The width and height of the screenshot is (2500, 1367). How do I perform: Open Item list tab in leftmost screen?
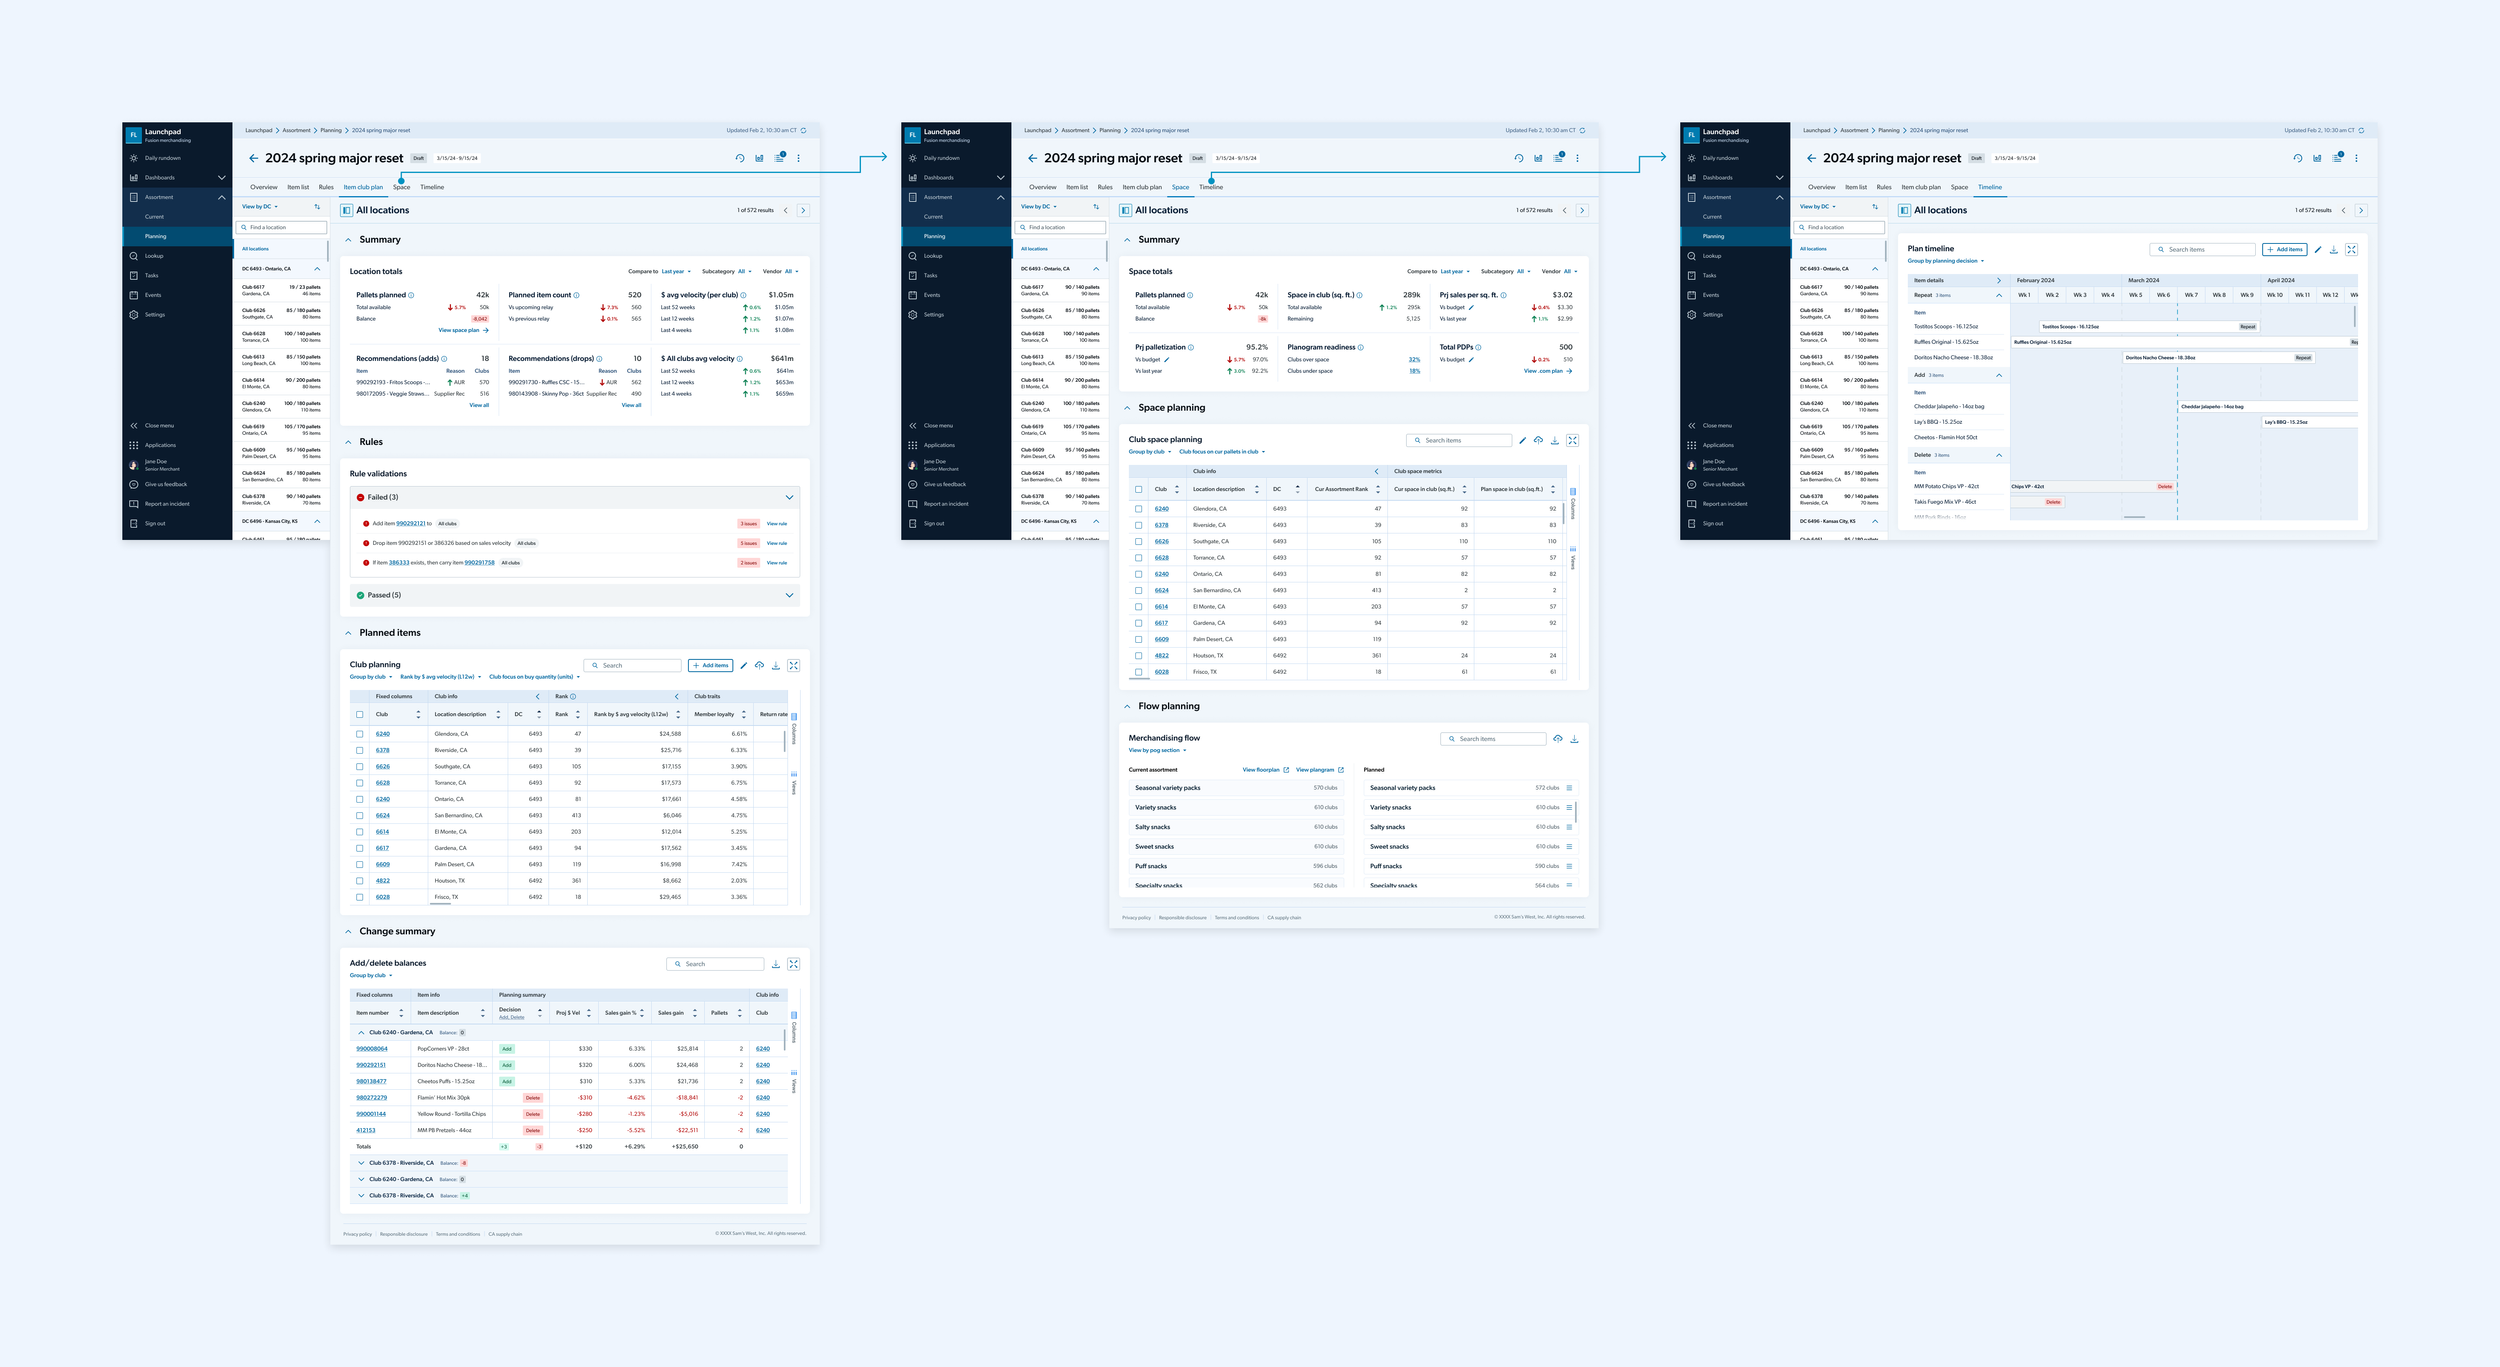point(298,187)
